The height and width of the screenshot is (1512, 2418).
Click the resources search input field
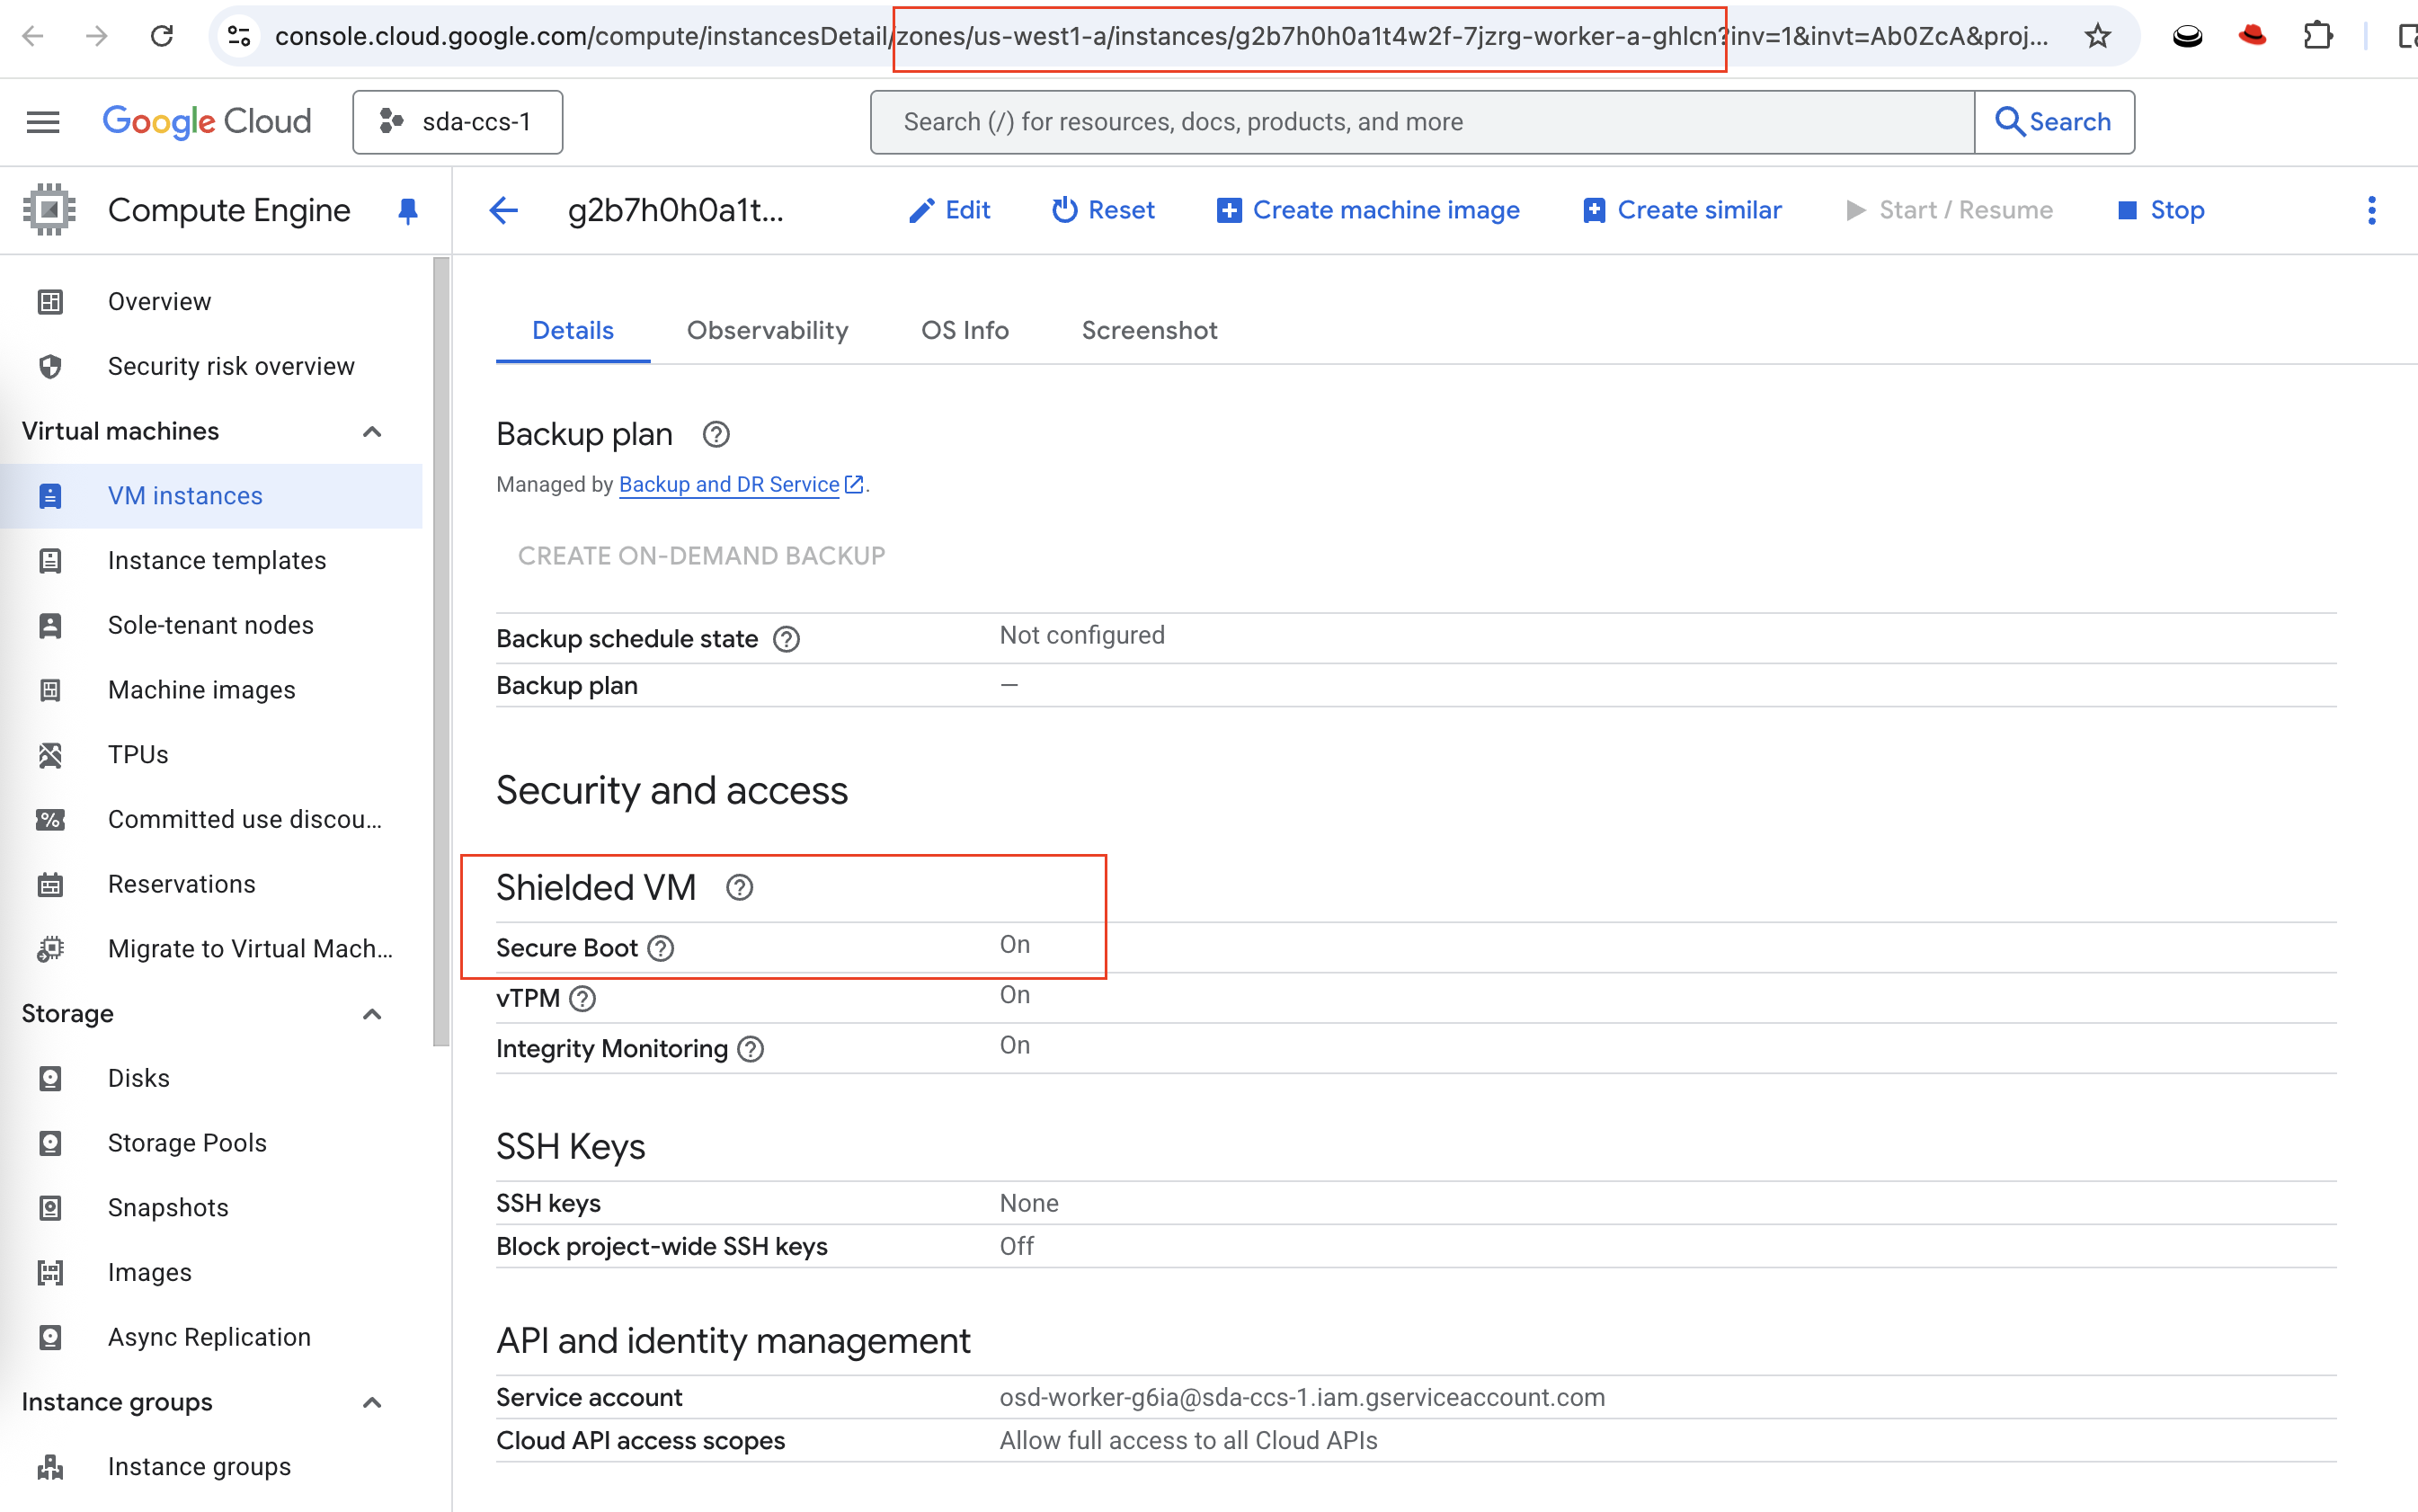click(x=1421, y=122)
